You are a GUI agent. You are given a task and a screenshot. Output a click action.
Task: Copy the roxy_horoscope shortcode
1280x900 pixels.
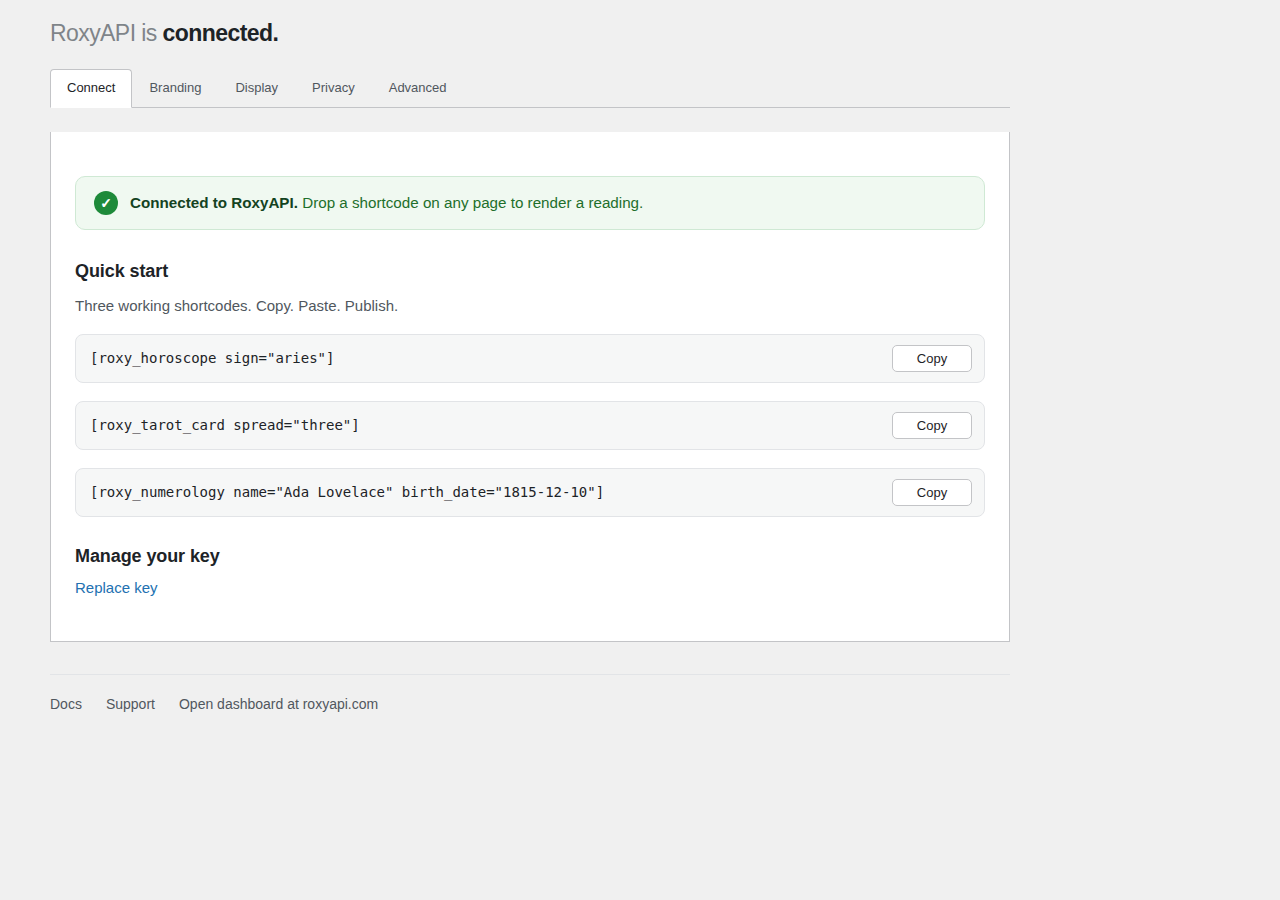pos(931,358)
